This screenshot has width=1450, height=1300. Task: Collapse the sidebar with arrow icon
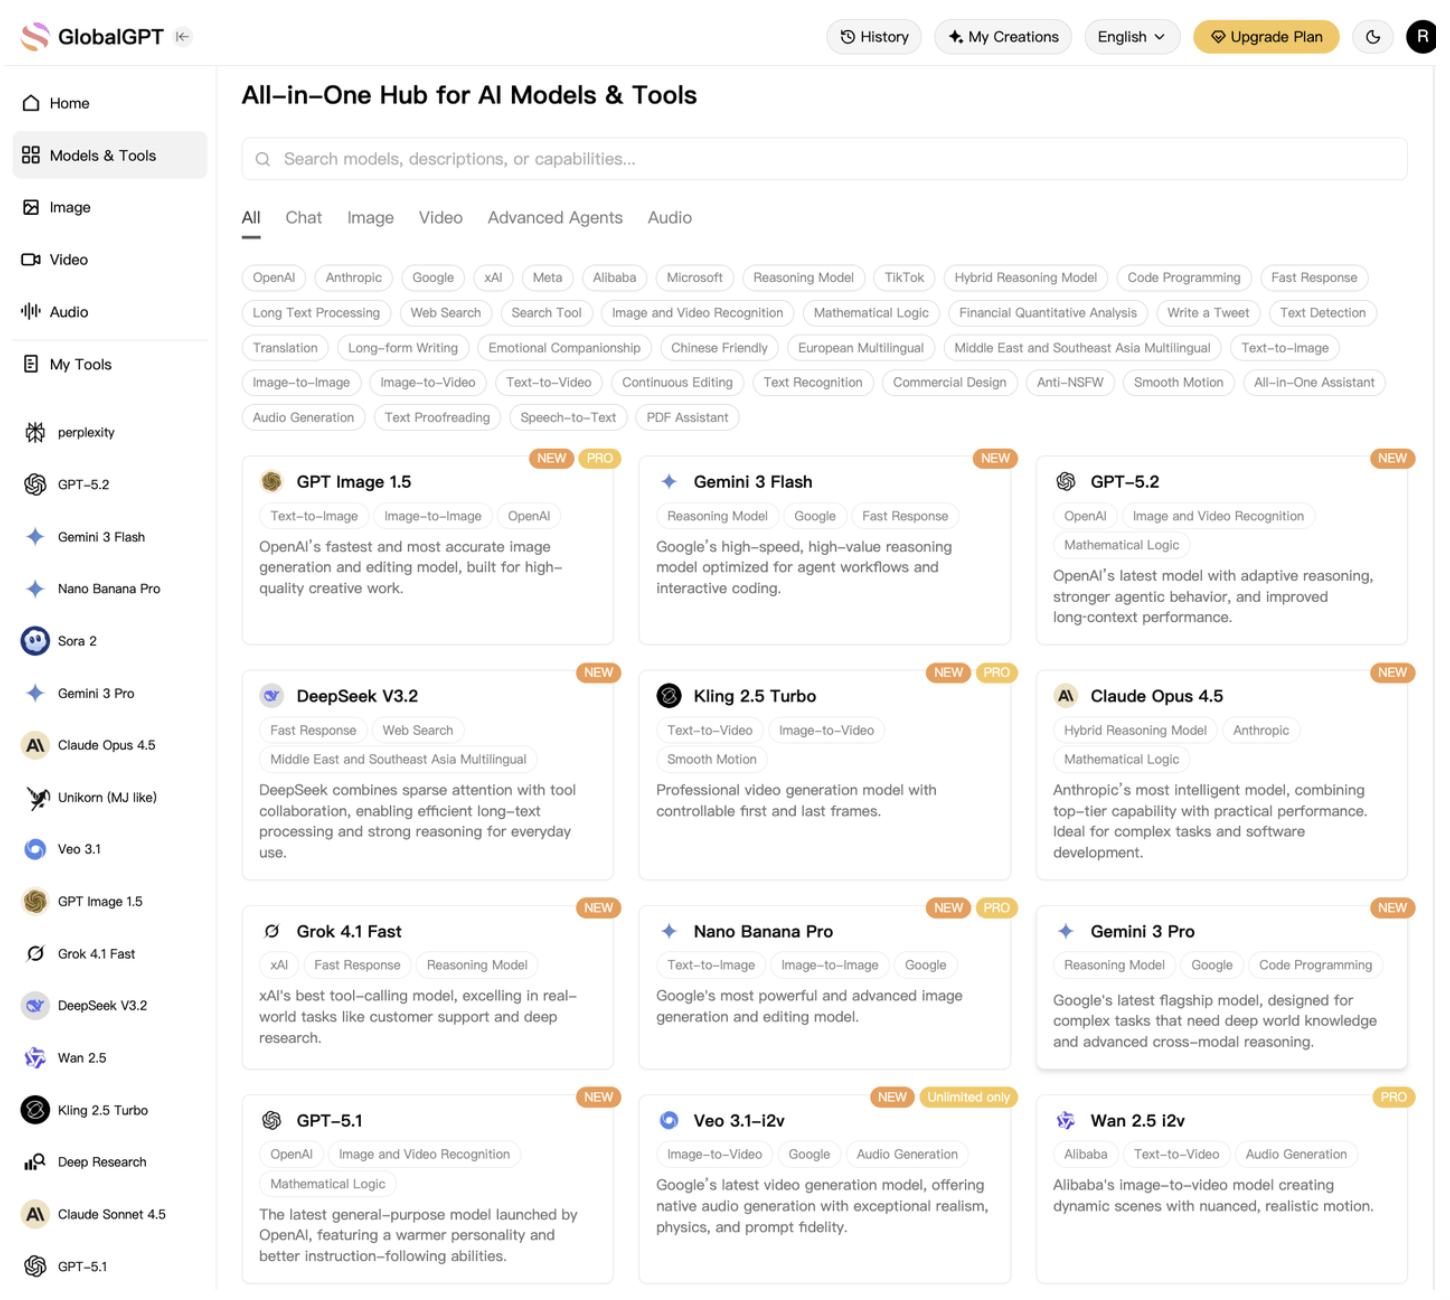pos(183,37)
